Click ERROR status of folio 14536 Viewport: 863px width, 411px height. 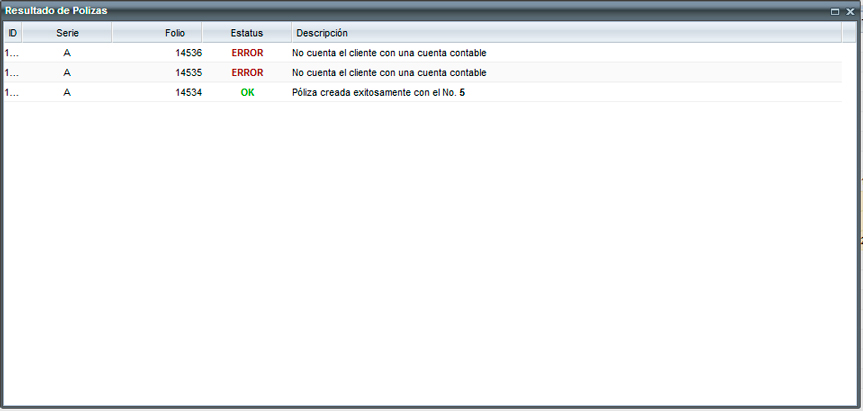pos(247,53)
